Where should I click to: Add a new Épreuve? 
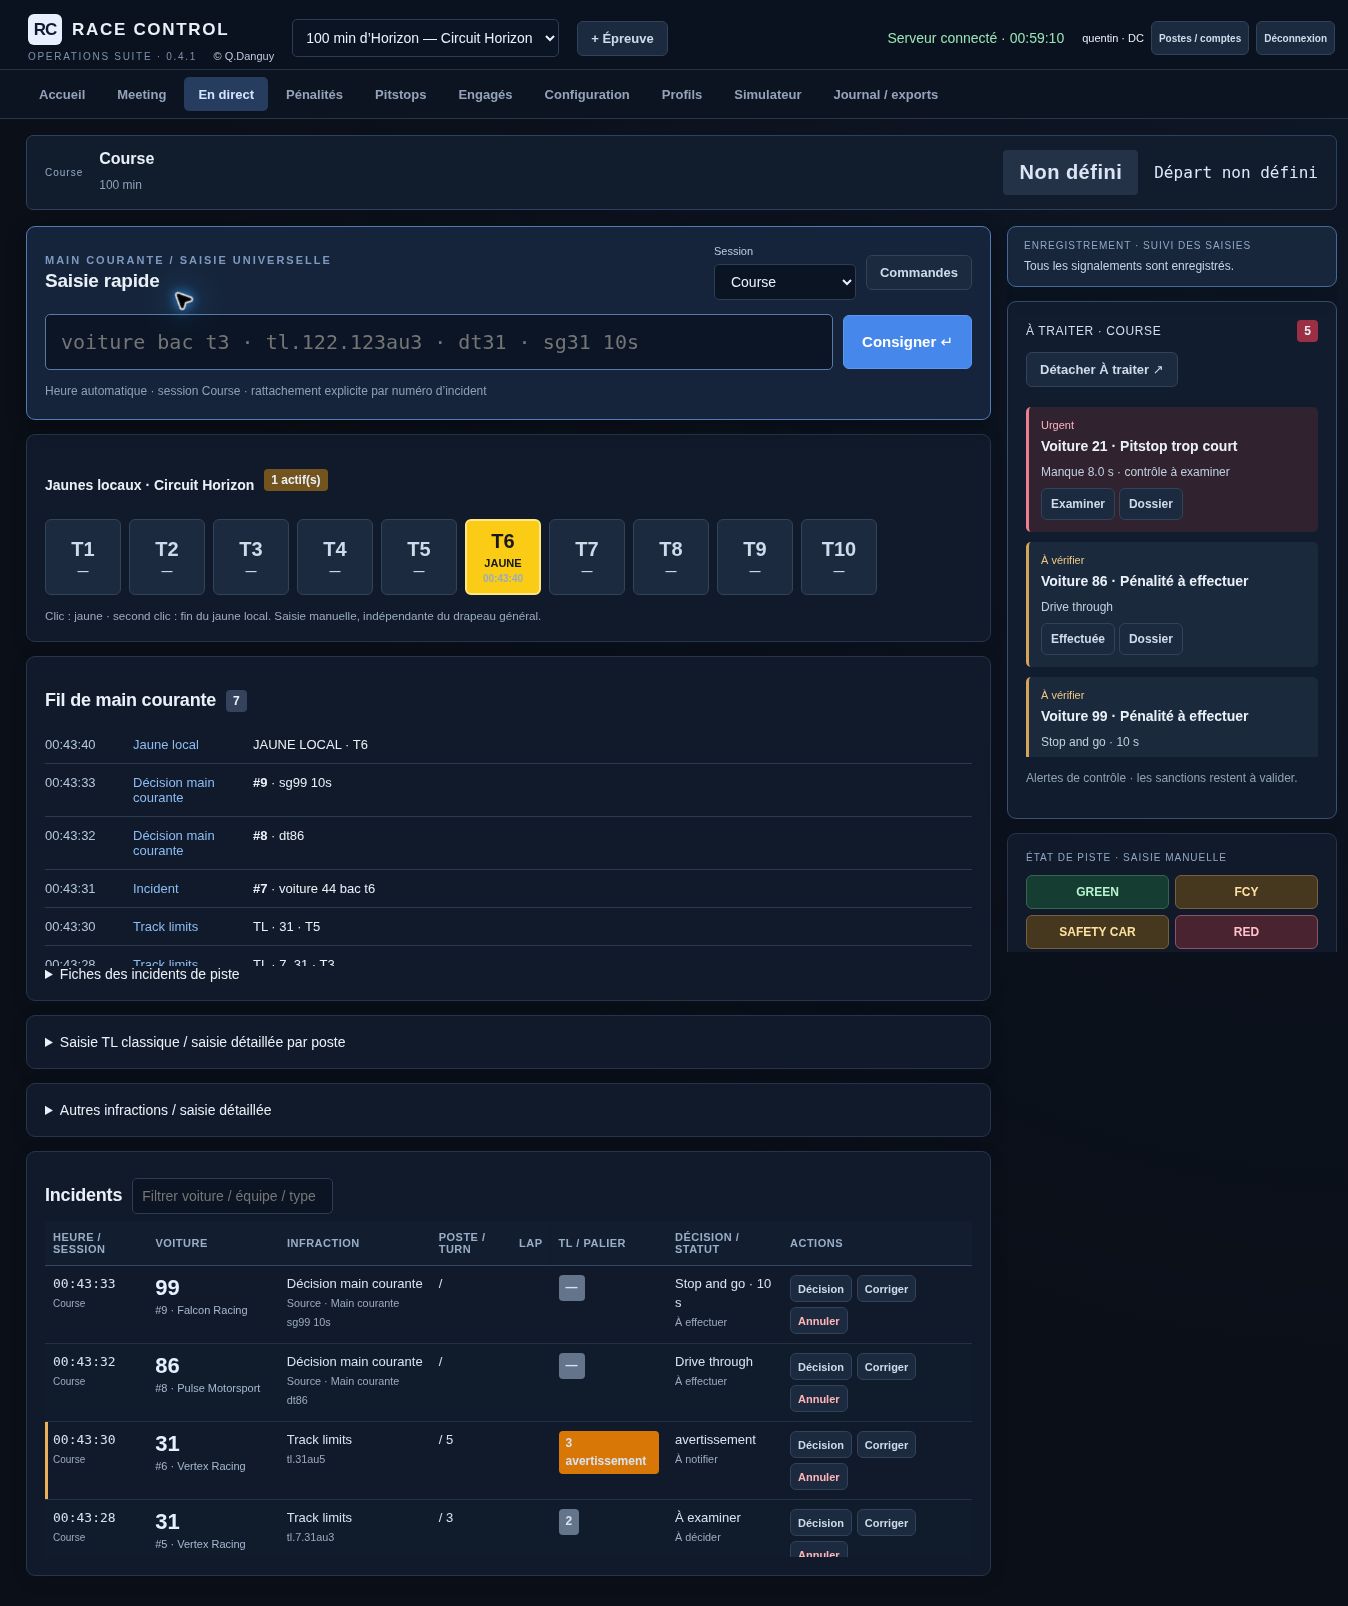point(622,38)
